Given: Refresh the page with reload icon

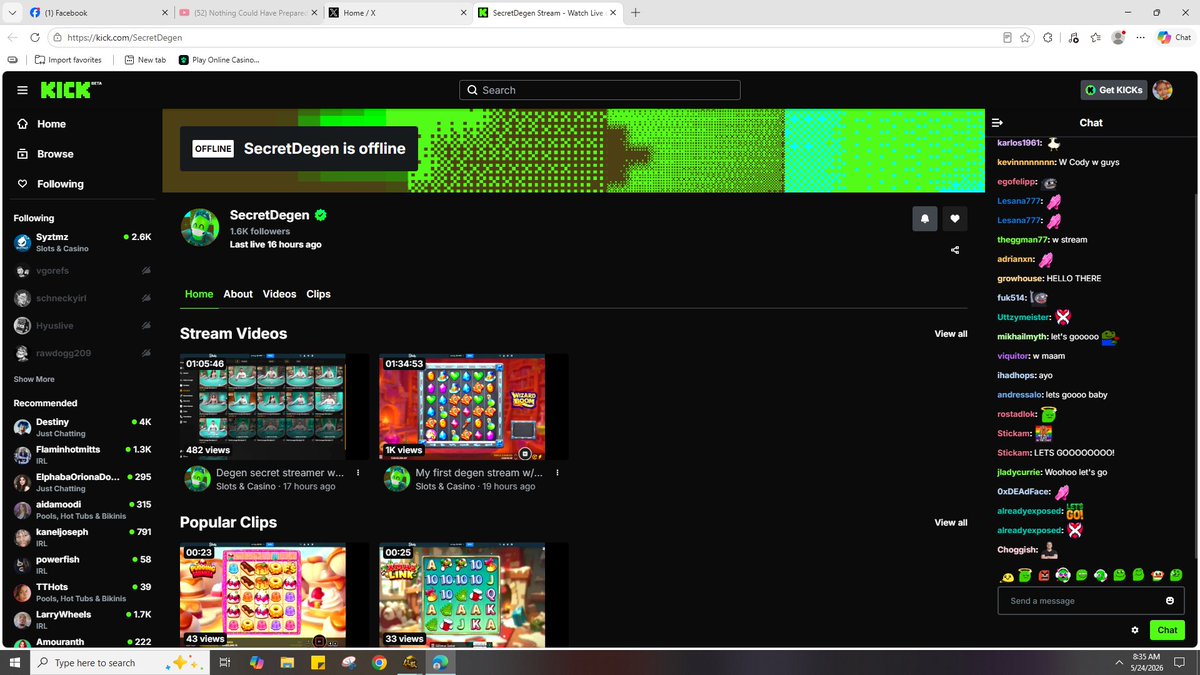Looking at the screenshot, I should pos(35,37).
